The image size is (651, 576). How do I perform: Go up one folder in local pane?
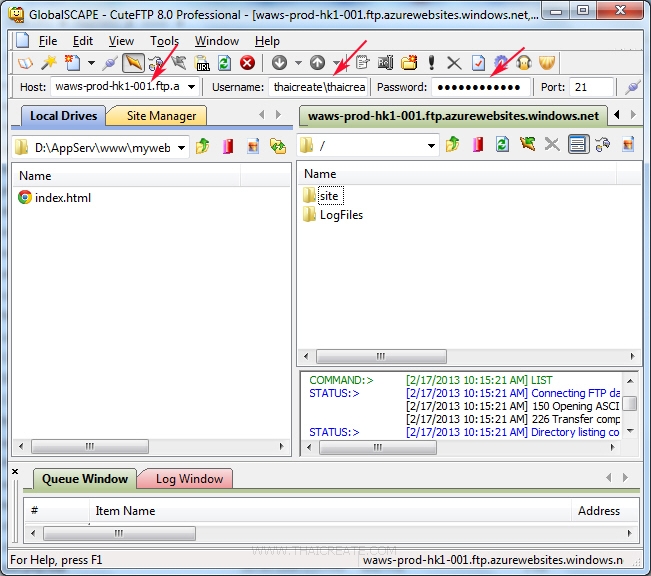tap(203, 146)
